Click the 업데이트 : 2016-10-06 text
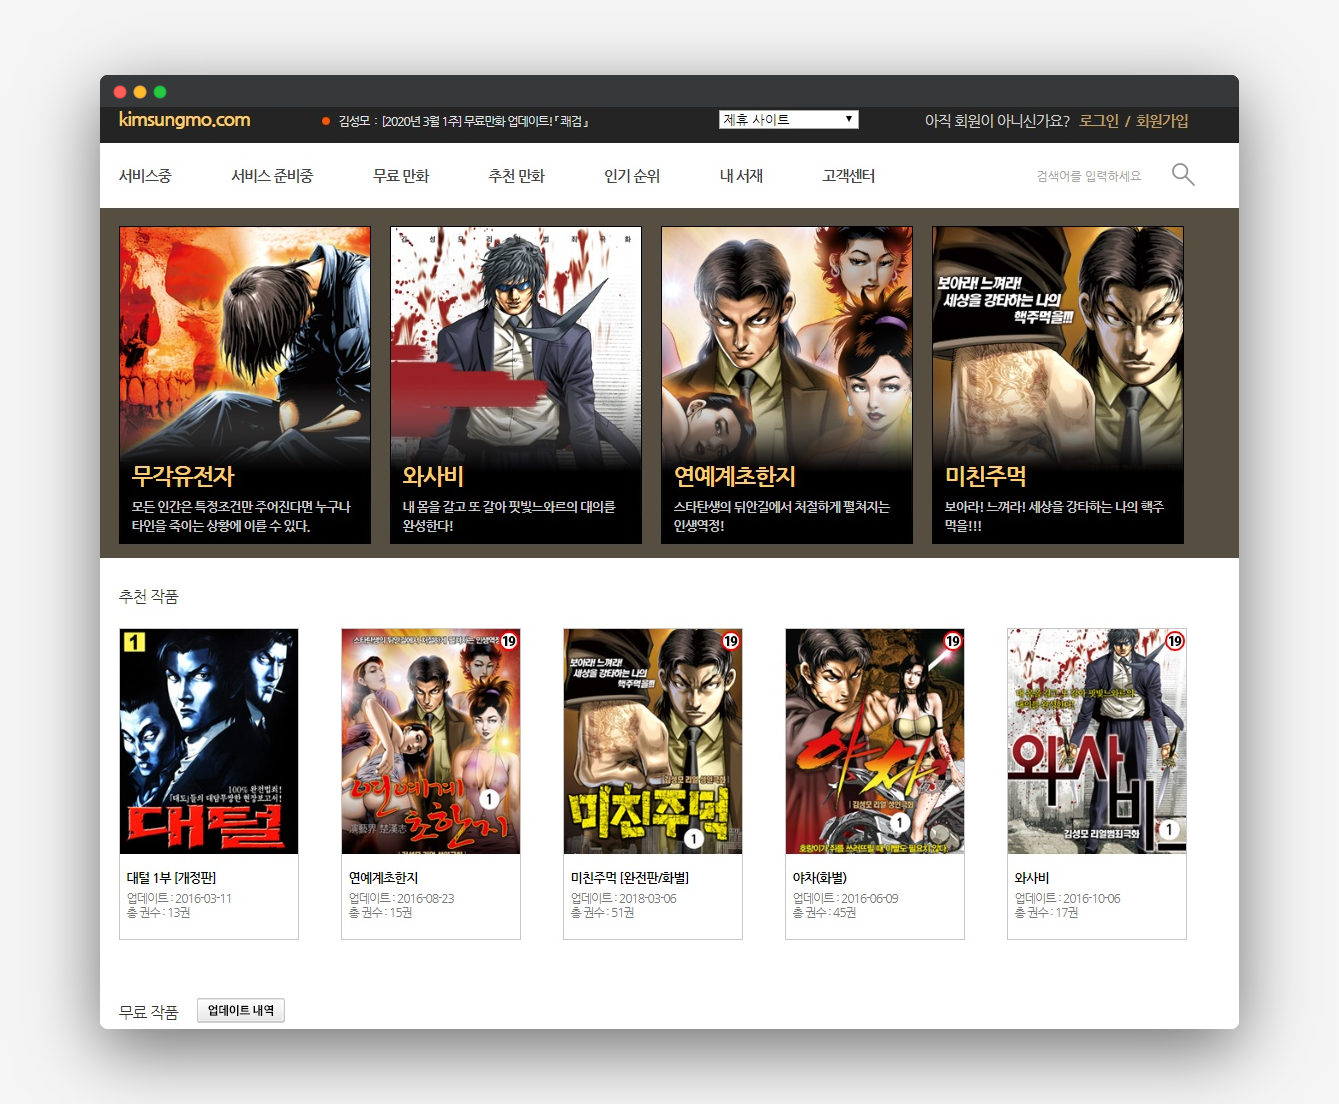 tap(1067, 899)
